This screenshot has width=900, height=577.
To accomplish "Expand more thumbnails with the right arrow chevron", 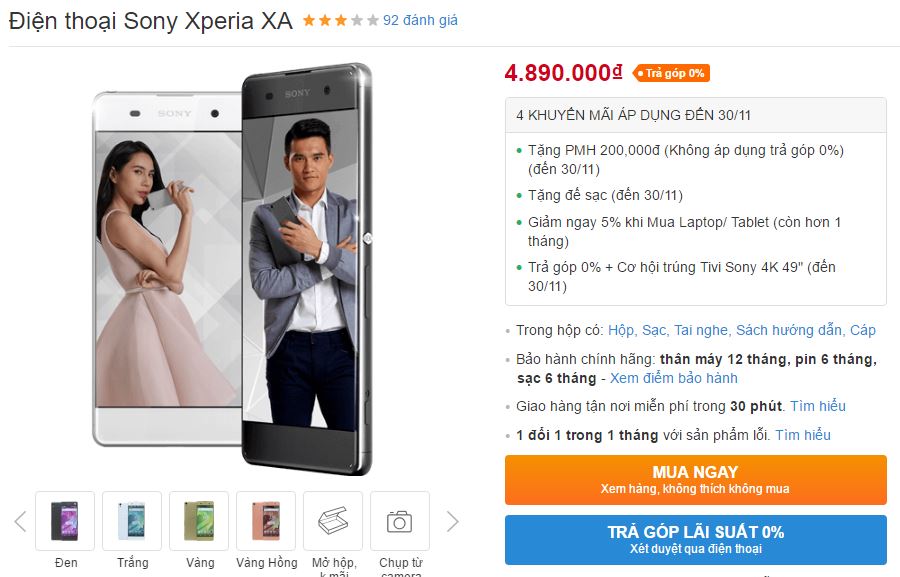I will coord(452,521).
